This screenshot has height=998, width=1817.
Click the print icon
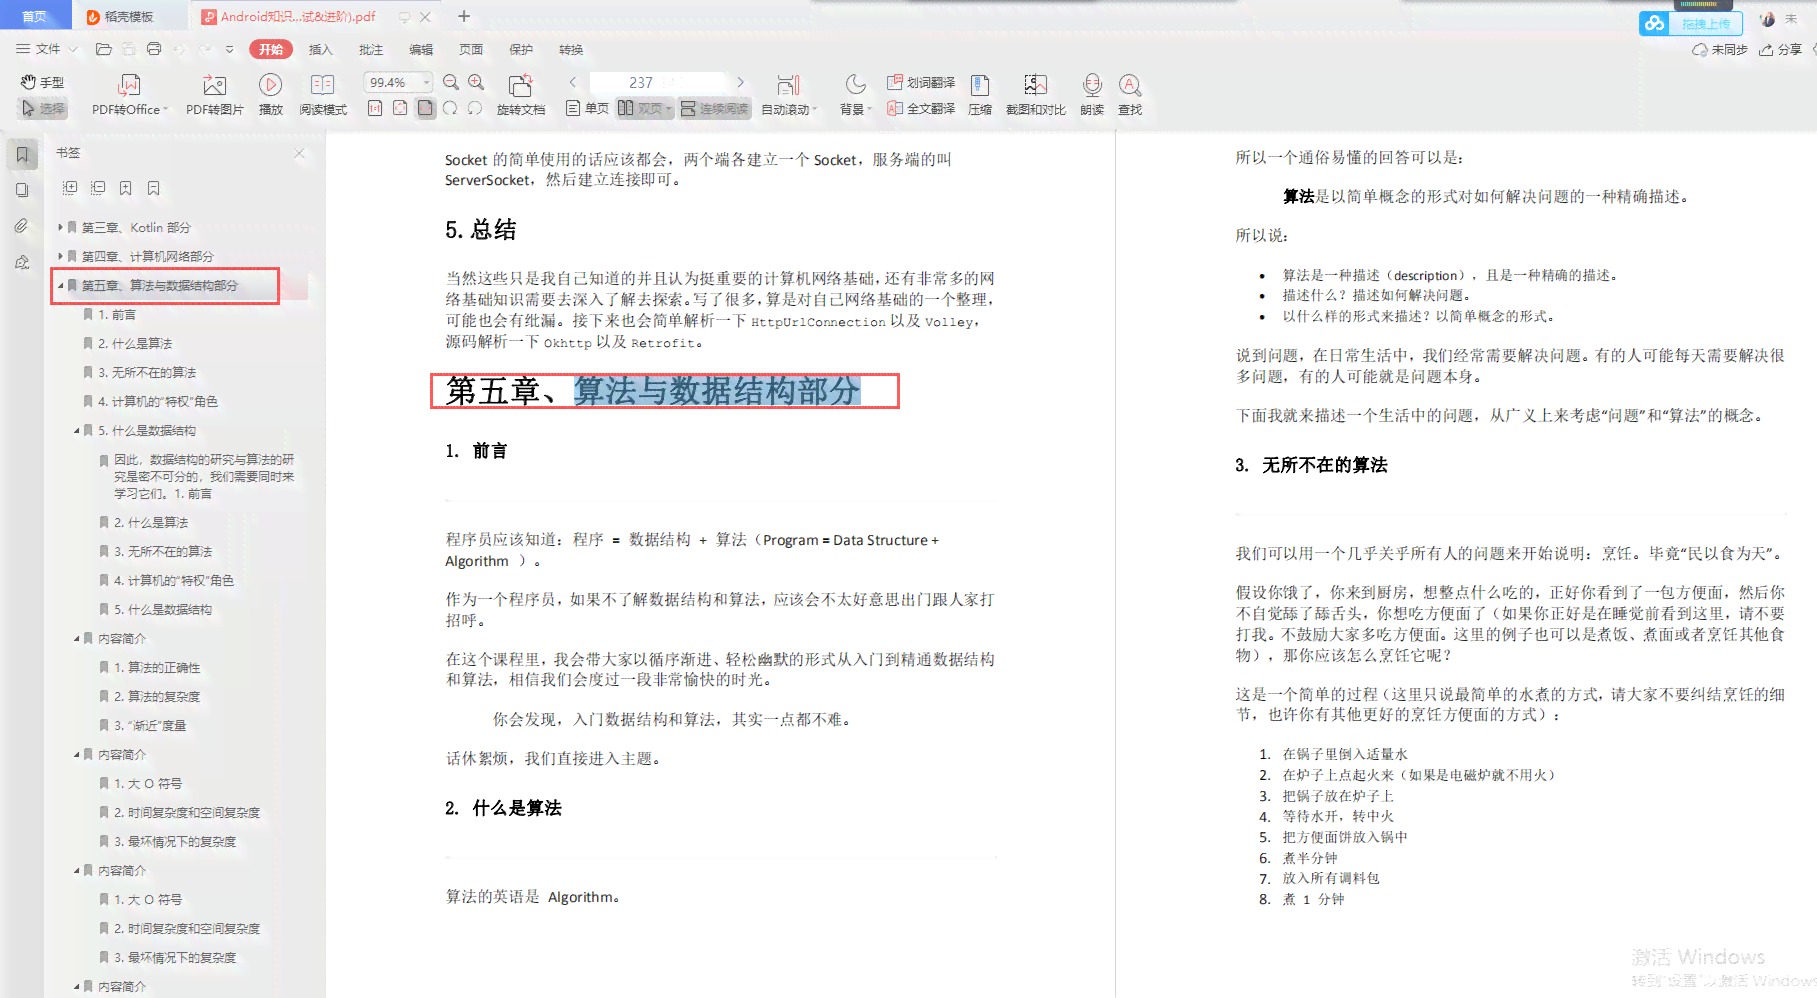(x=153, y=48)
